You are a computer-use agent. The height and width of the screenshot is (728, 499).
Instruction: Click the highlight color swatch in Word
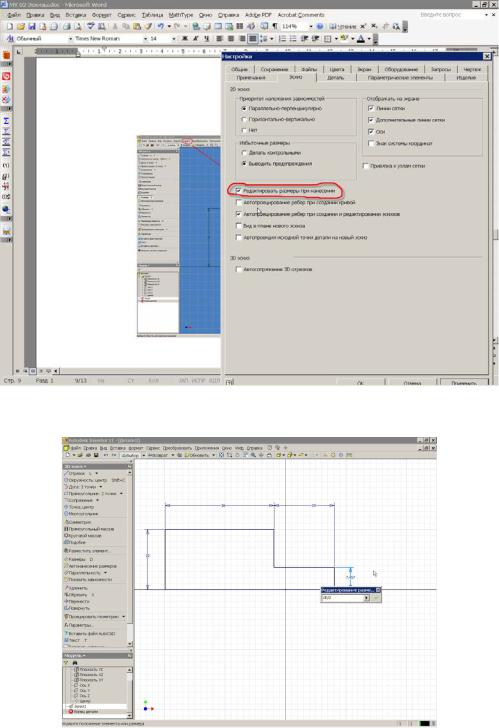(344, 39)
